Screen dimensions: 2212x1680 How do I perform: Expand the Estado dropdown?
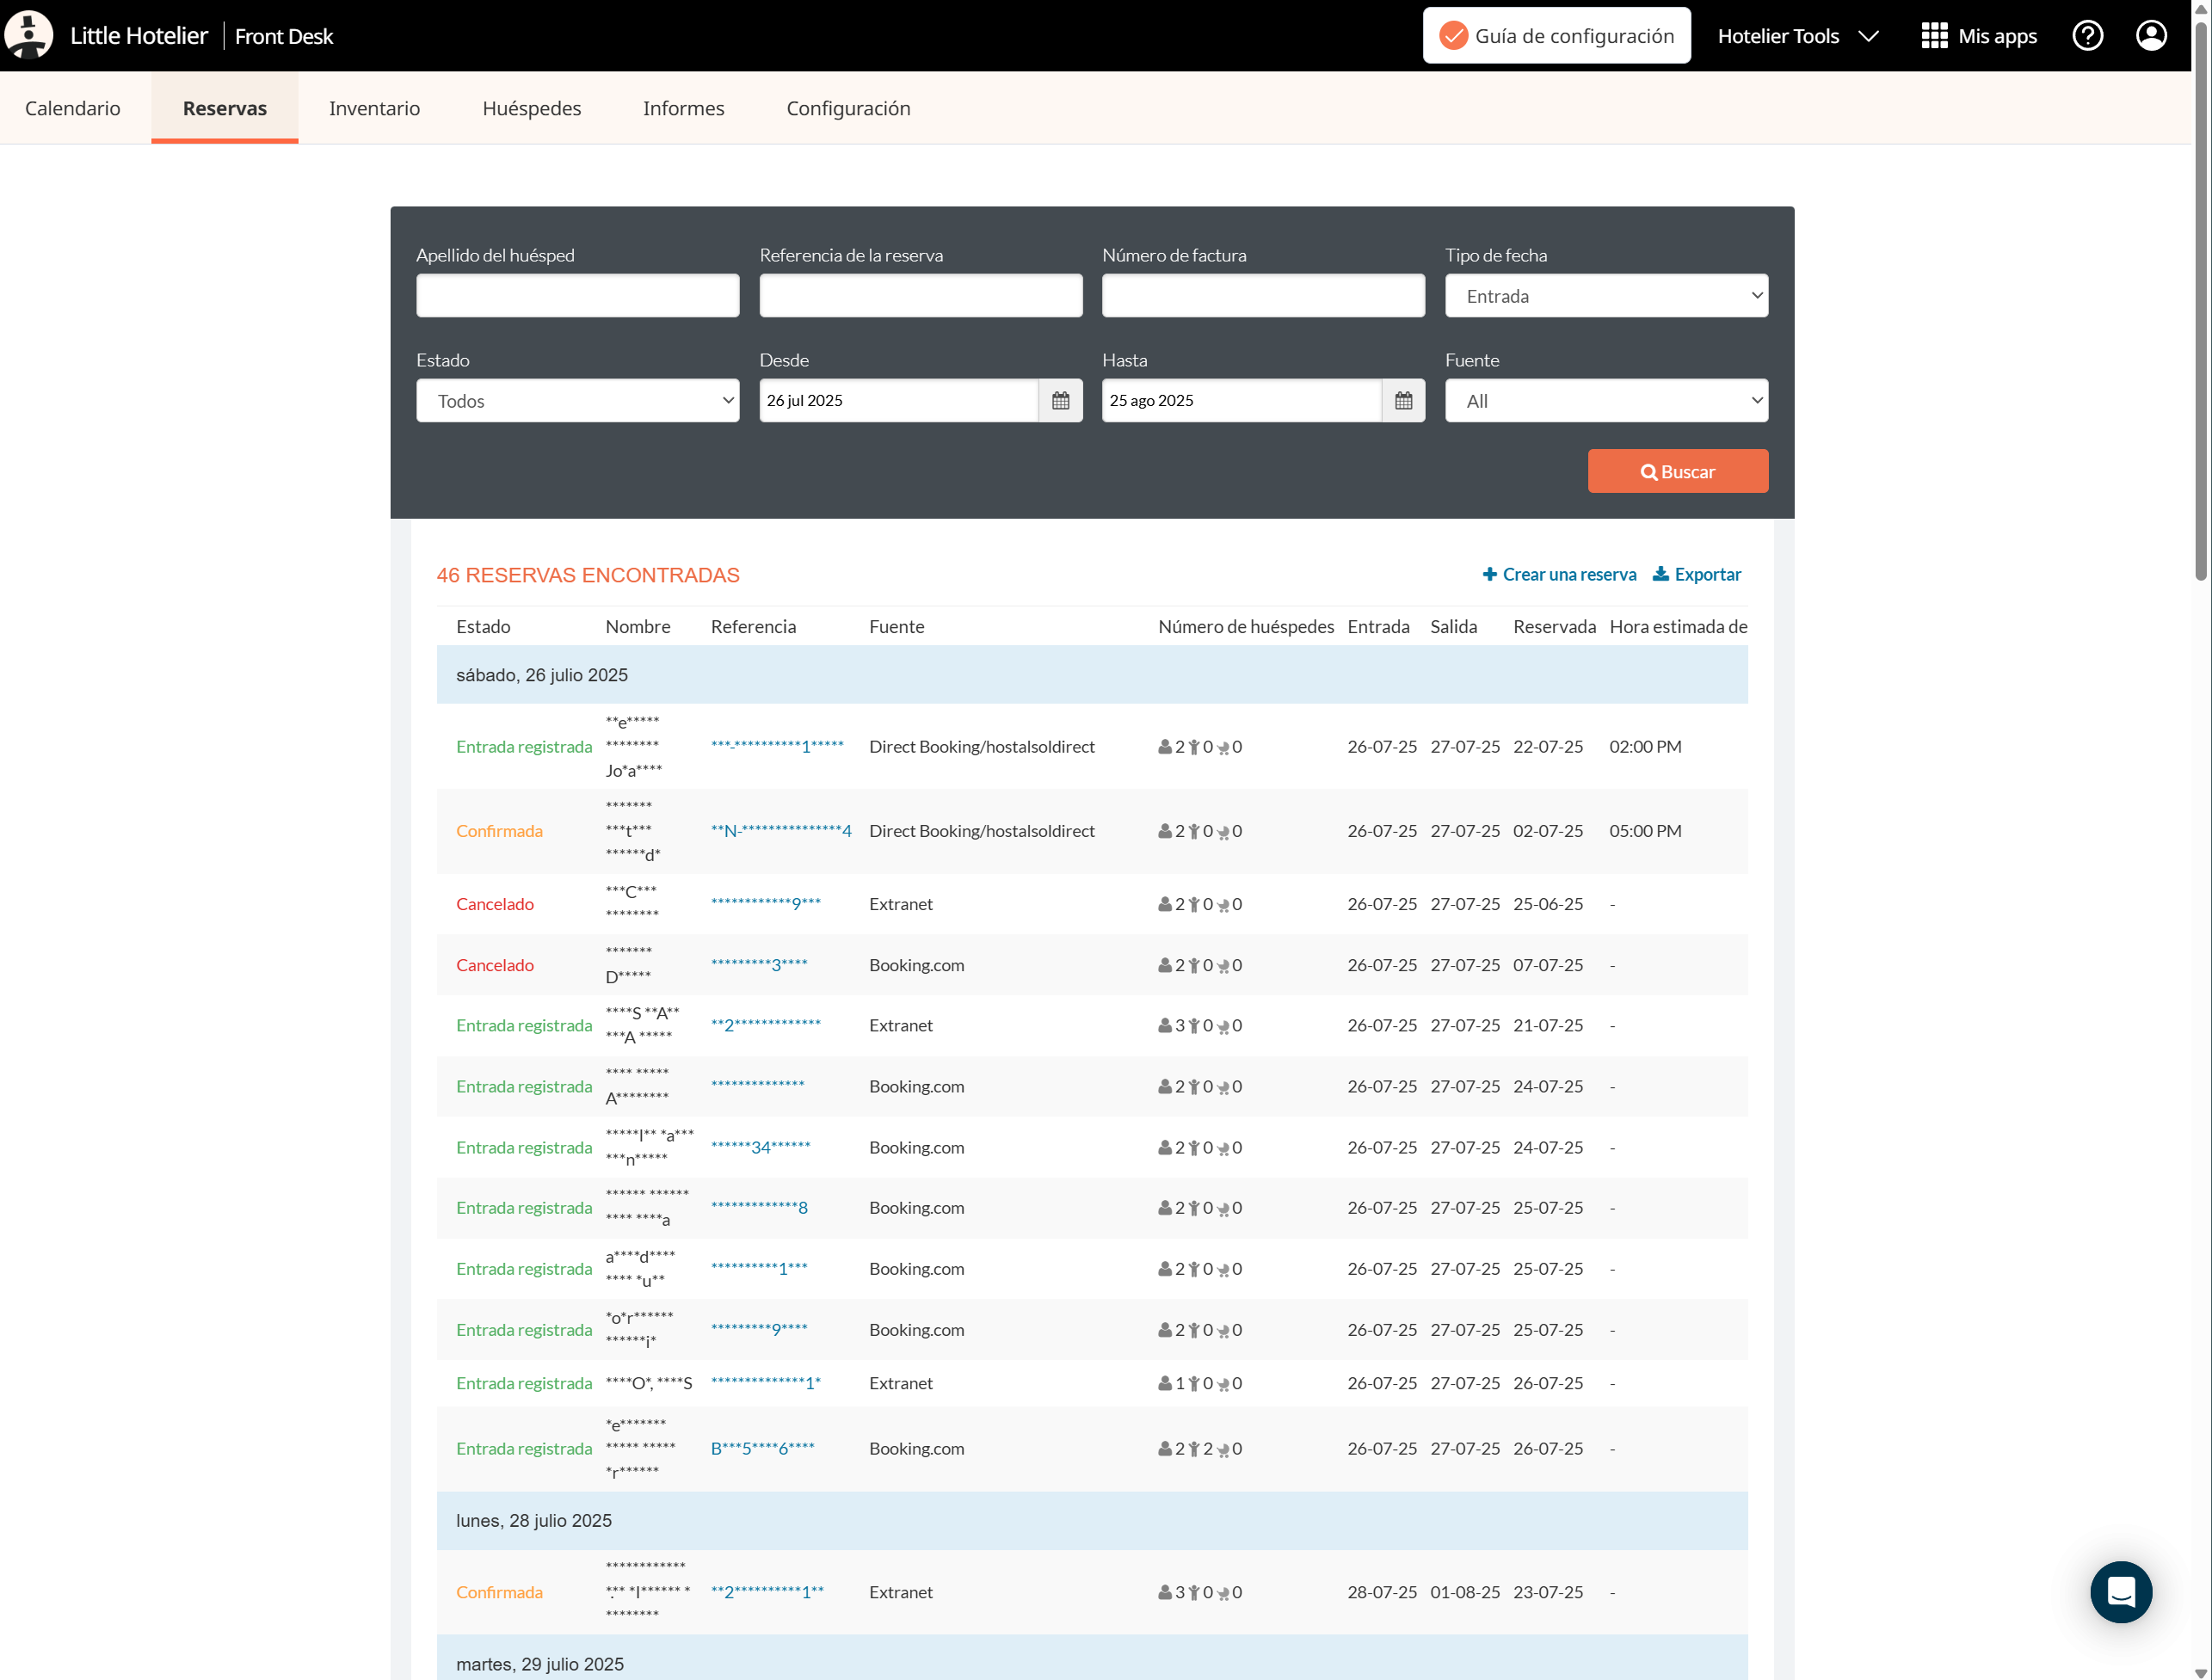click(x=577, y=401)
